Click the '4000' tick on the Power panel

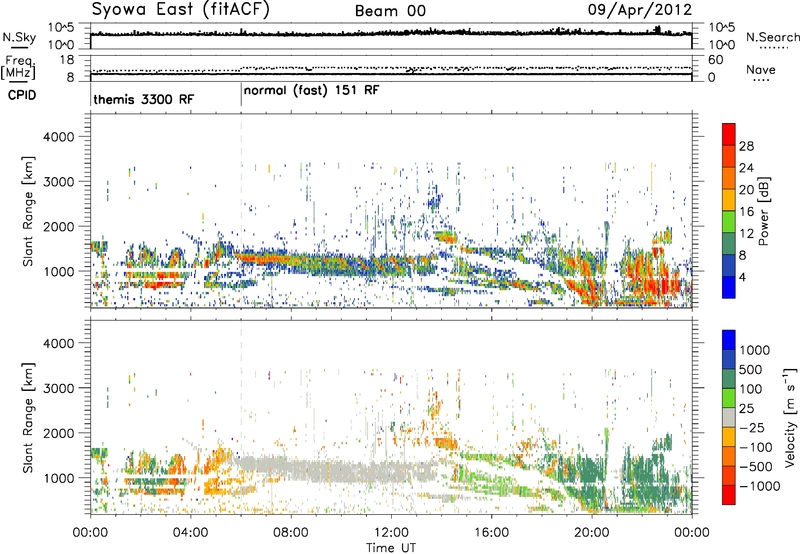pyautogui.click(x=59, y=137)
